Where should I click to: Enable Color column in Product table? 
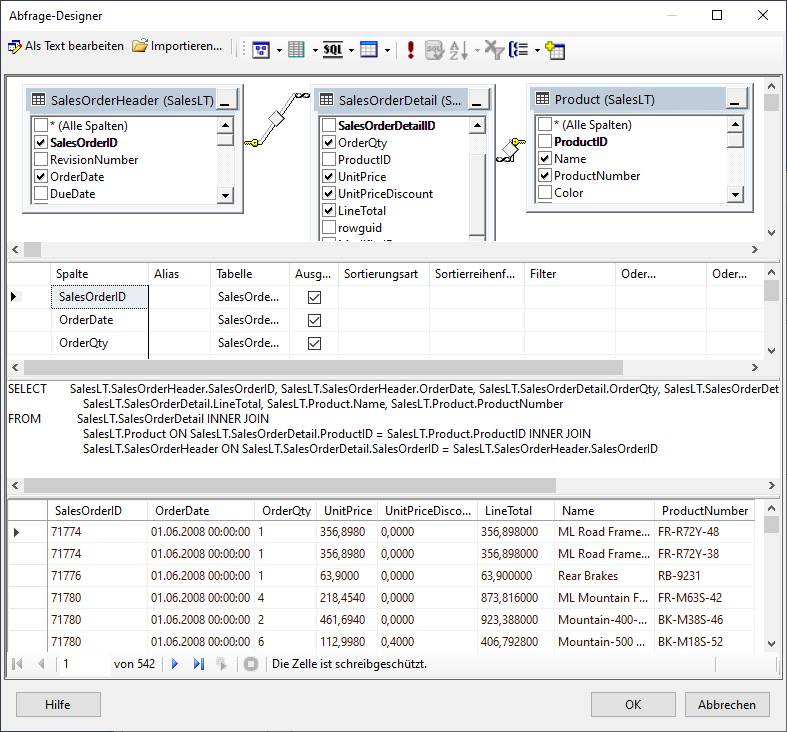pos(545,193)
